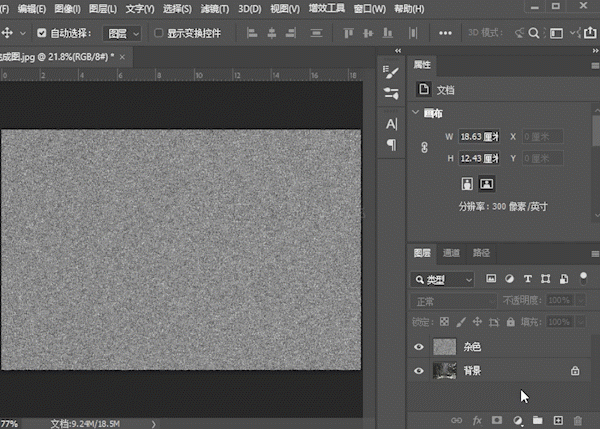Filter for pixel layers icon
This screenshot has height=429, width=600.
491,279
